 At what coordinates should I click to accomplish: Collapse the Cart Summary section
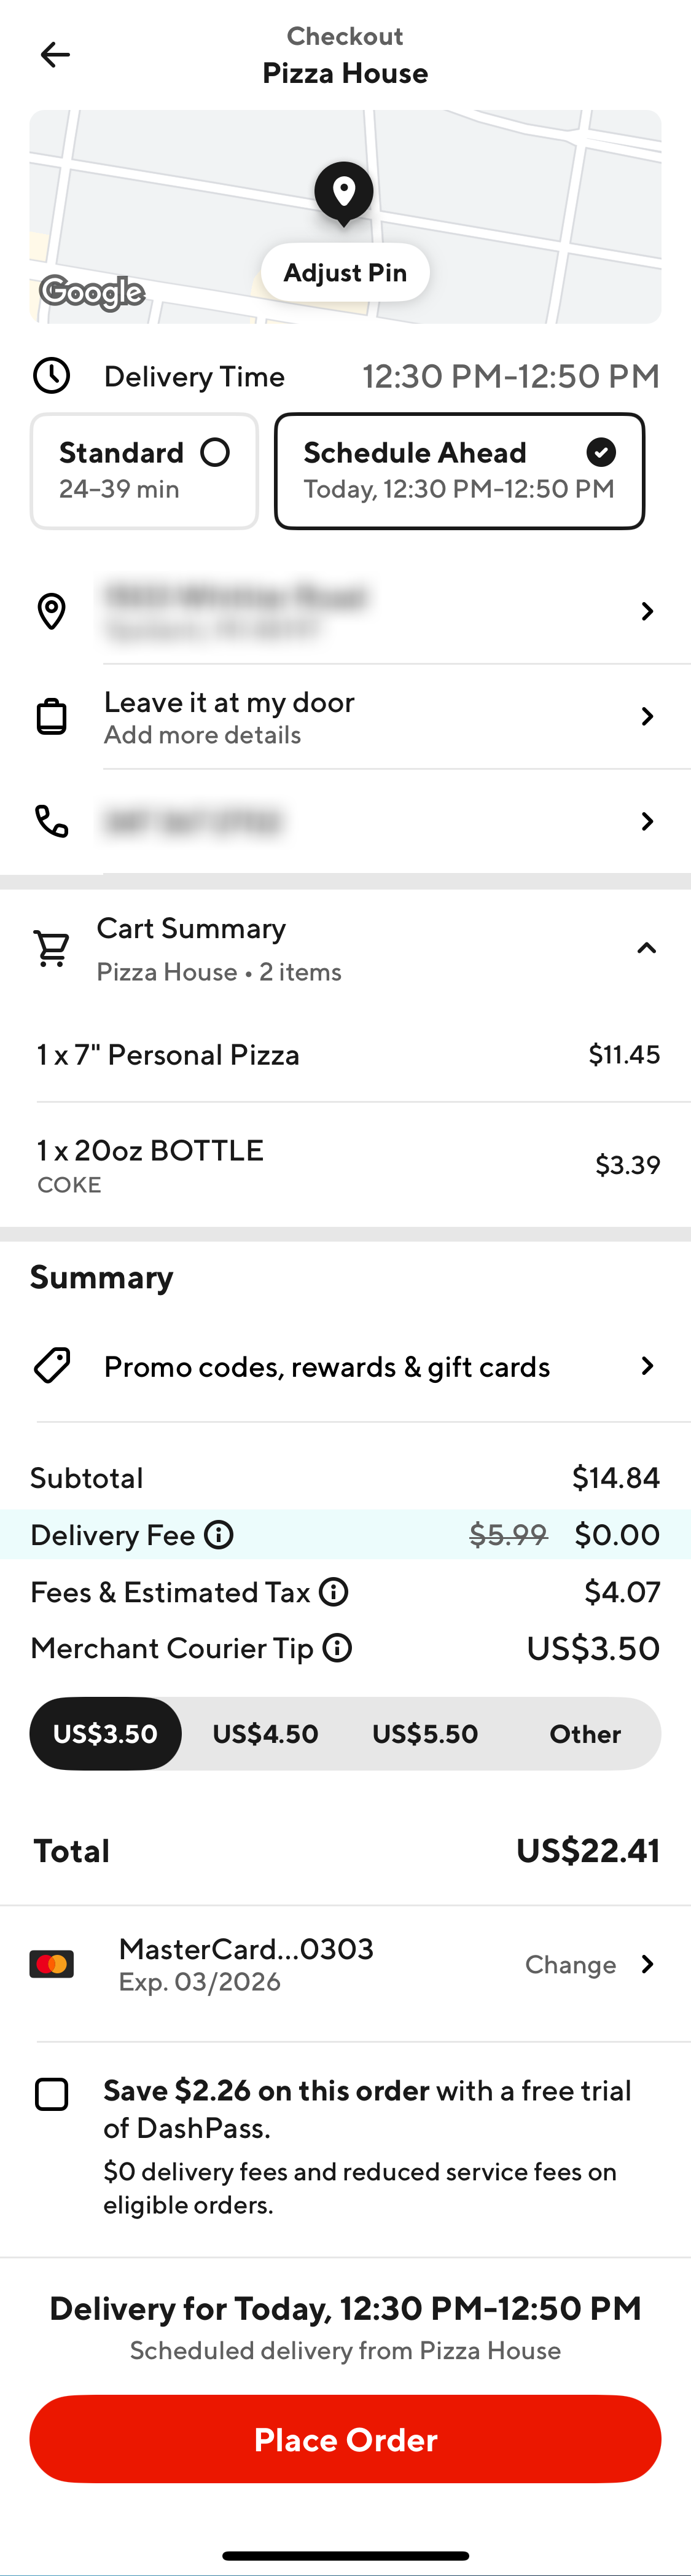point(646,948)
